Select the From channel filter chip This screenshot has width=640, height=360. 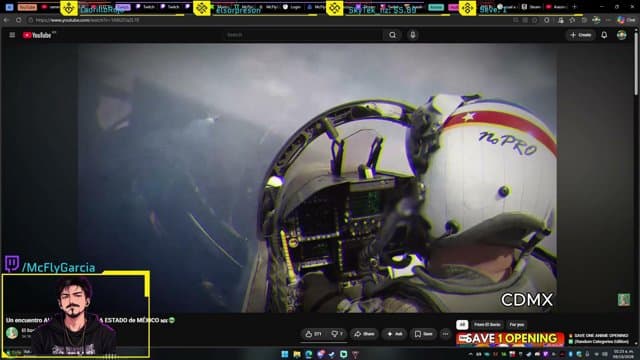[487, 324]
